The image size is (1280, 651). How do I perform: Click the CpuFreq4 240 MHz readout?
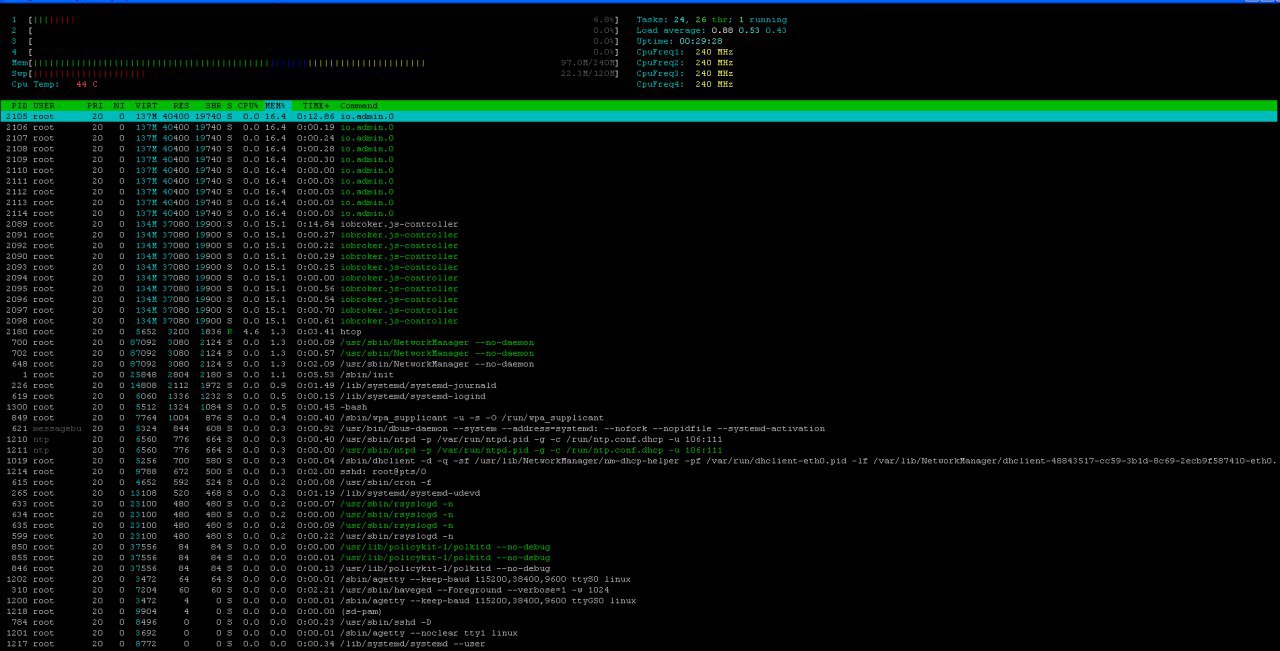685,84
